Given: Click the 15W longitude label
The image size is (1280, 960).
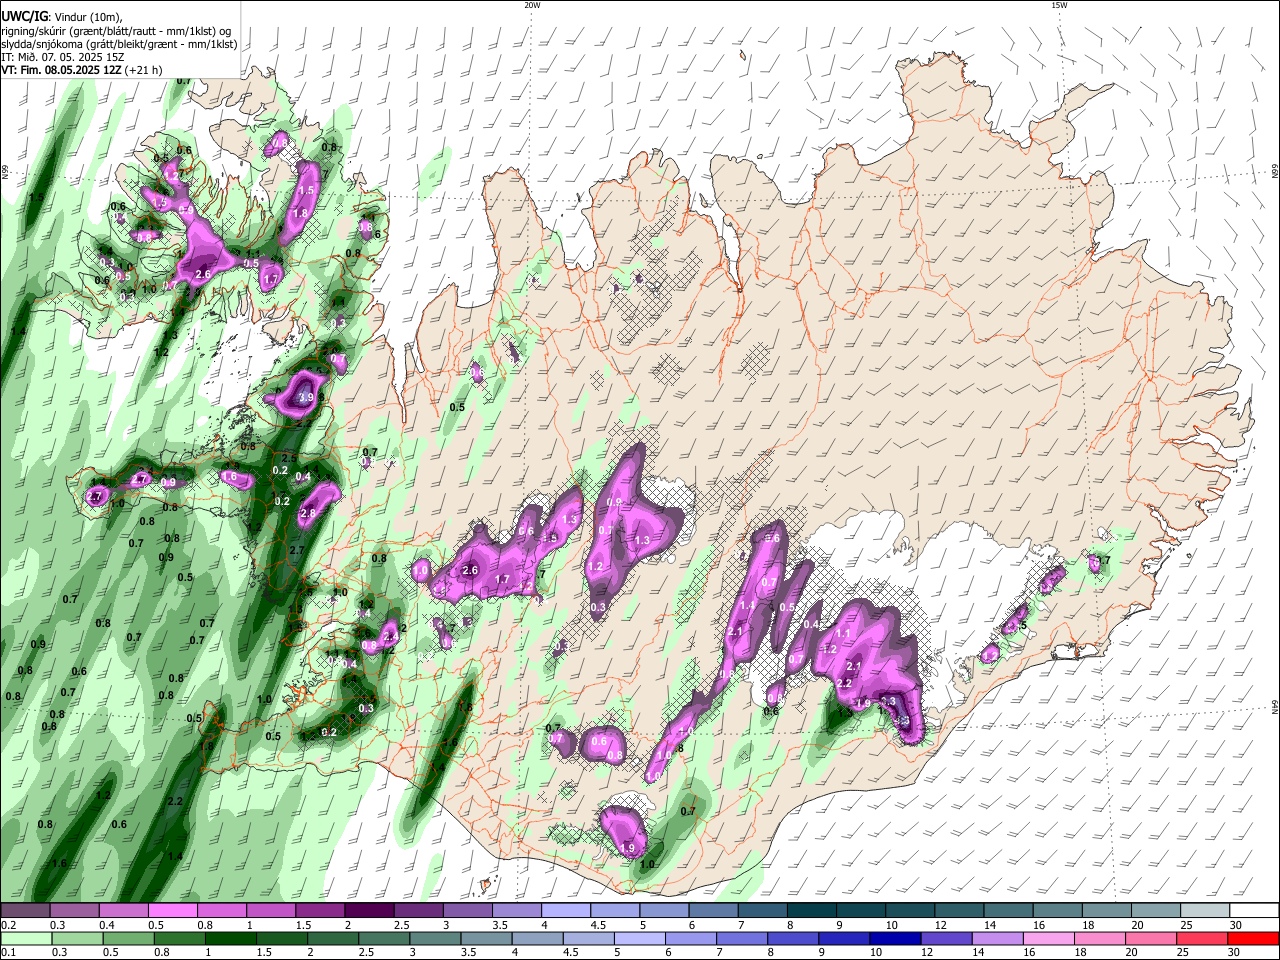Looking at the screenshot, I should coord(1059,5).
